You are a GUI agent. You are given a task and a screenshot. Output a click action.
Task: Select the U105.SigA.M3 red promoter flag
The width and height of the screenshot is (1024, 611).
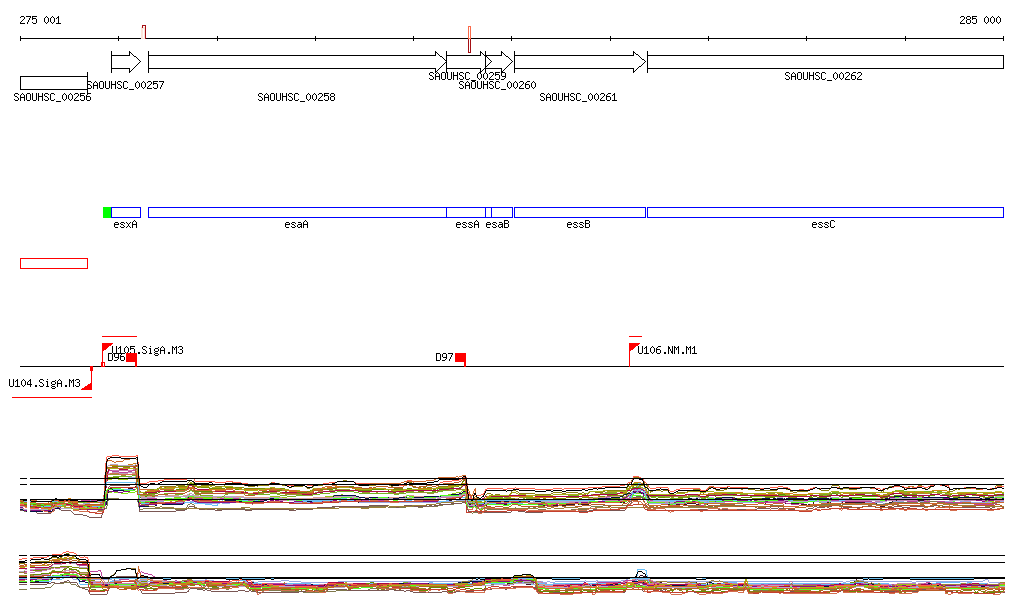click(x=106, y=348)
